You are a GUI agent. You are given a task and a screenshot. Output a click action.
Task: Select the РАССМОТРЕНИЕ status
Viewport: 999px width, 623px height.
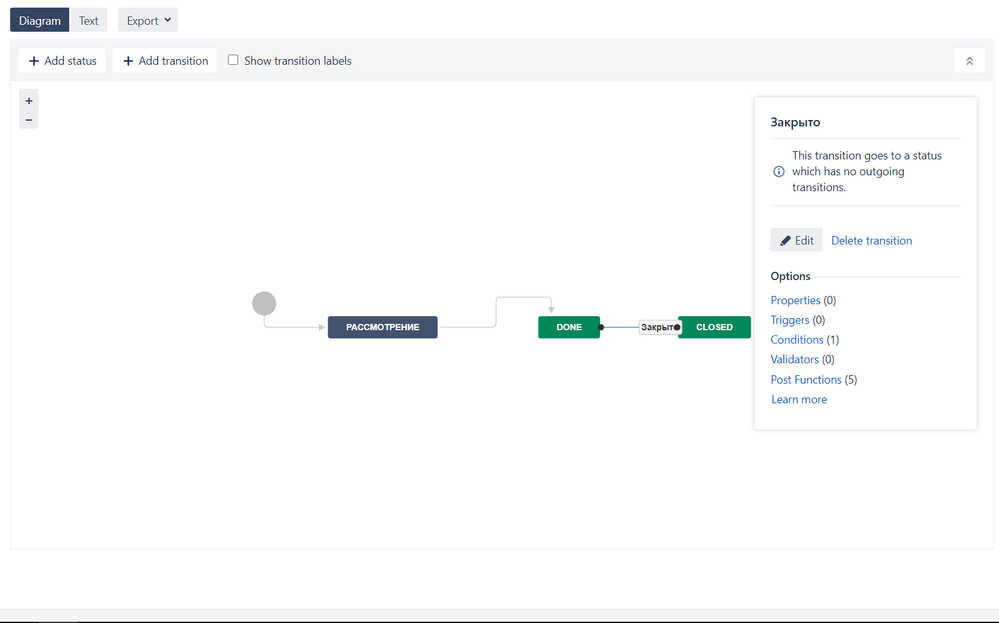pos(382,327)
